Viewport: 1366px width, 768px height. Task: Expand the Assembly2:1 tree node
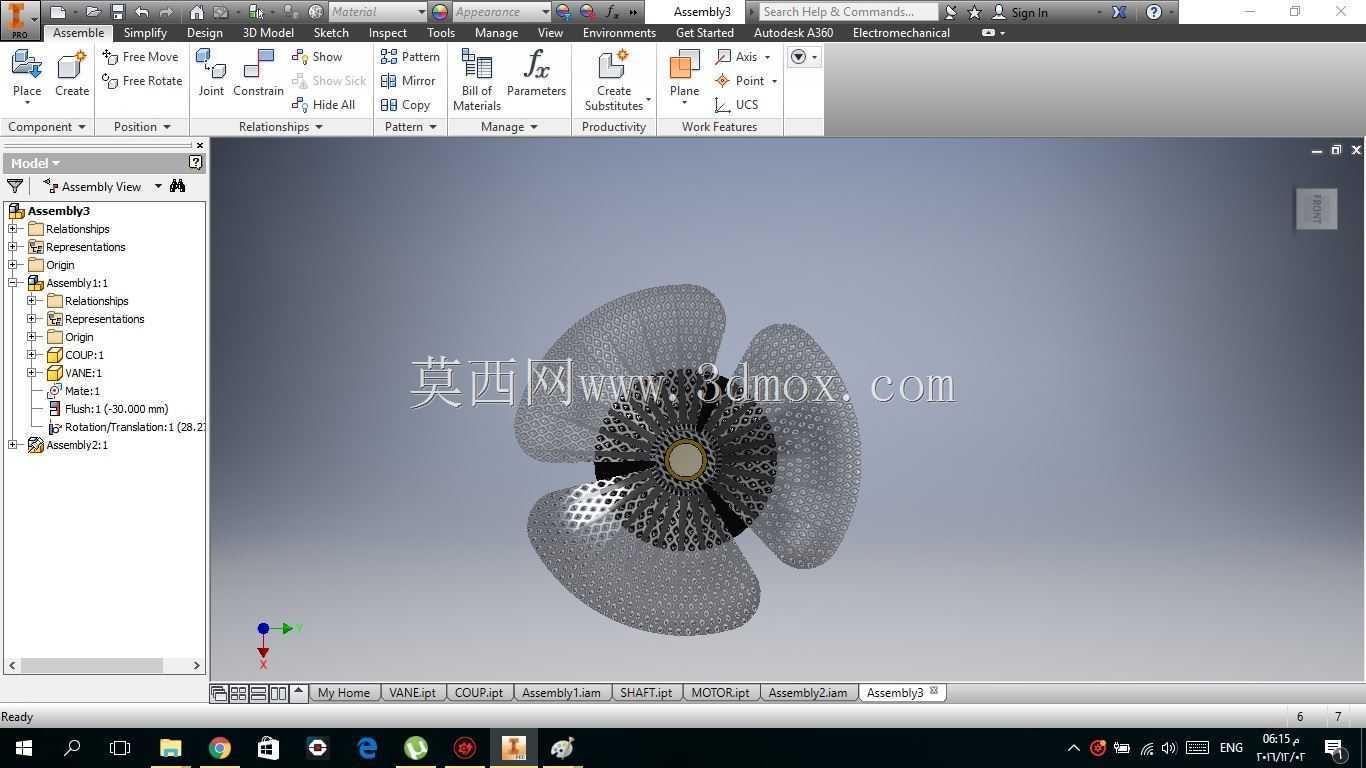click(13, 445)
